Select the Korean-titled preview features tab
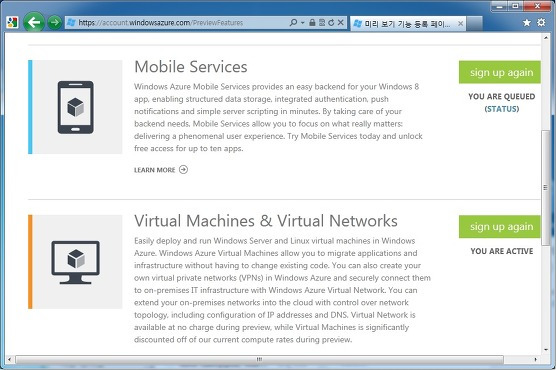The height and width of the screenshot is (370, 556). [408, 24]
